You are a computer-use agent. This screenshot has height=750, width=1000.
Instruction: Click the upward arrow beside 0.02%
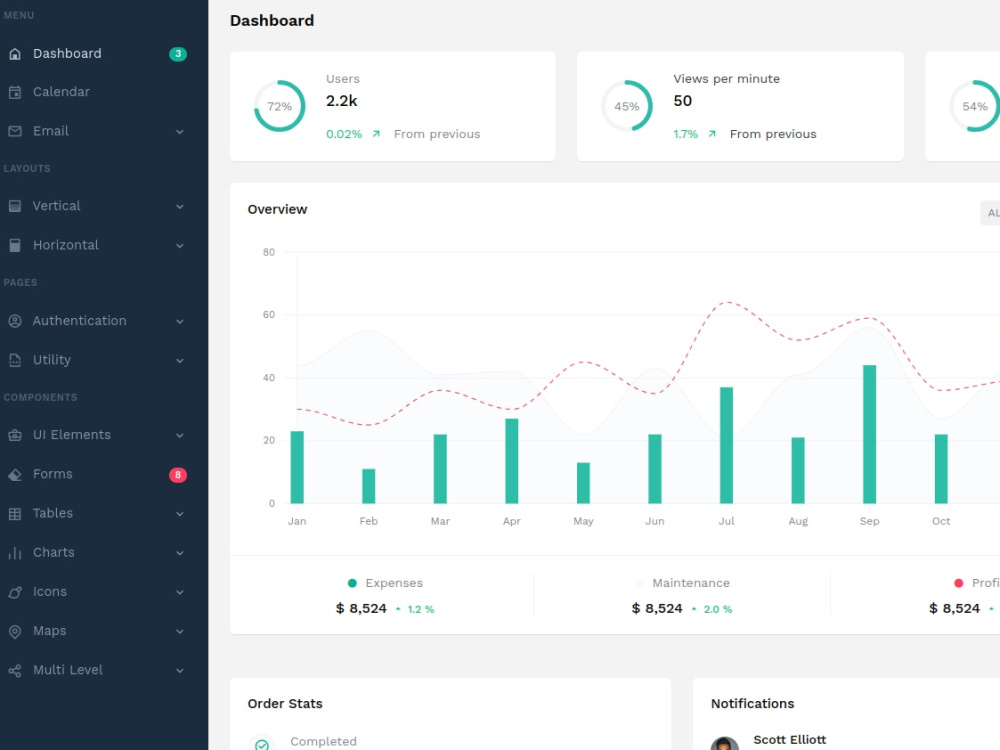pos(376,134)
